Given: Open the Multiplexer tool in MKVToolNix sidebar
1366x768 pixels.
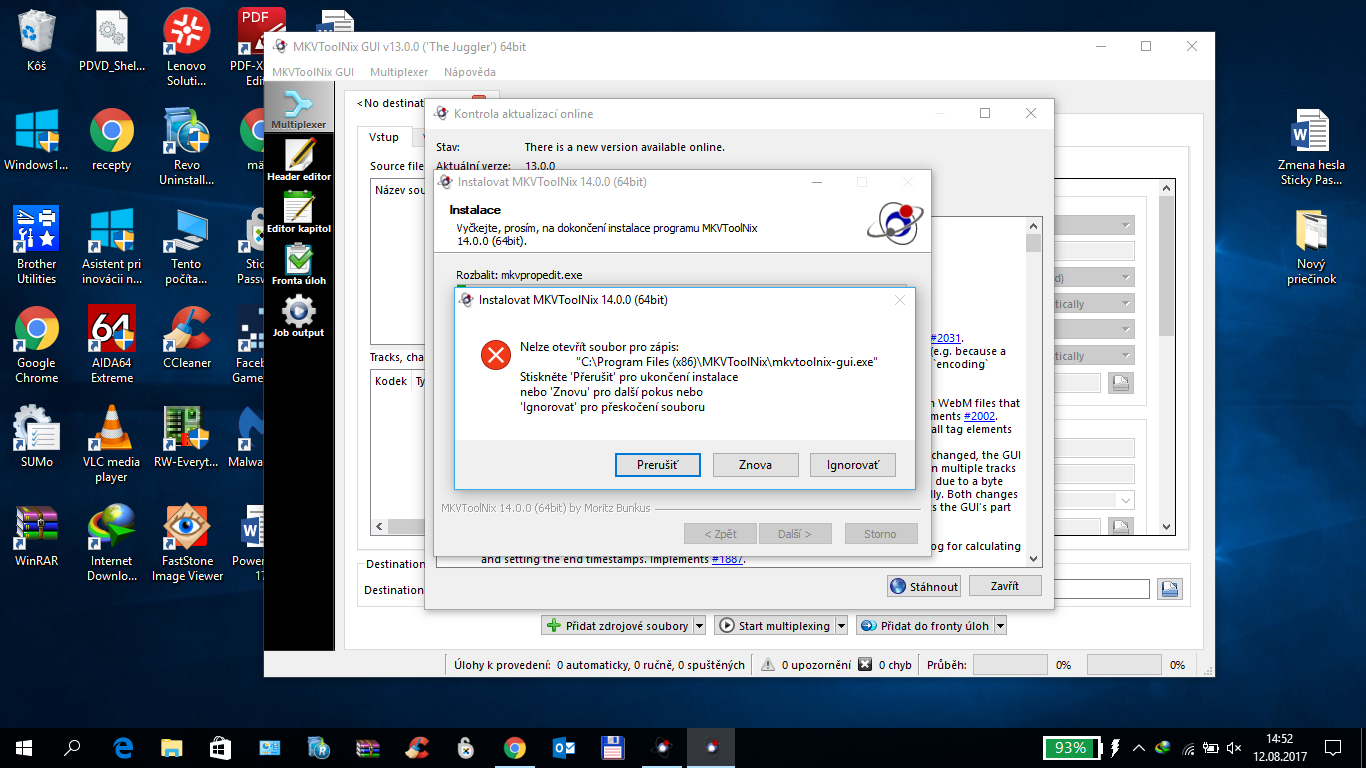Looking at the screenshot, I should [298, 109].
